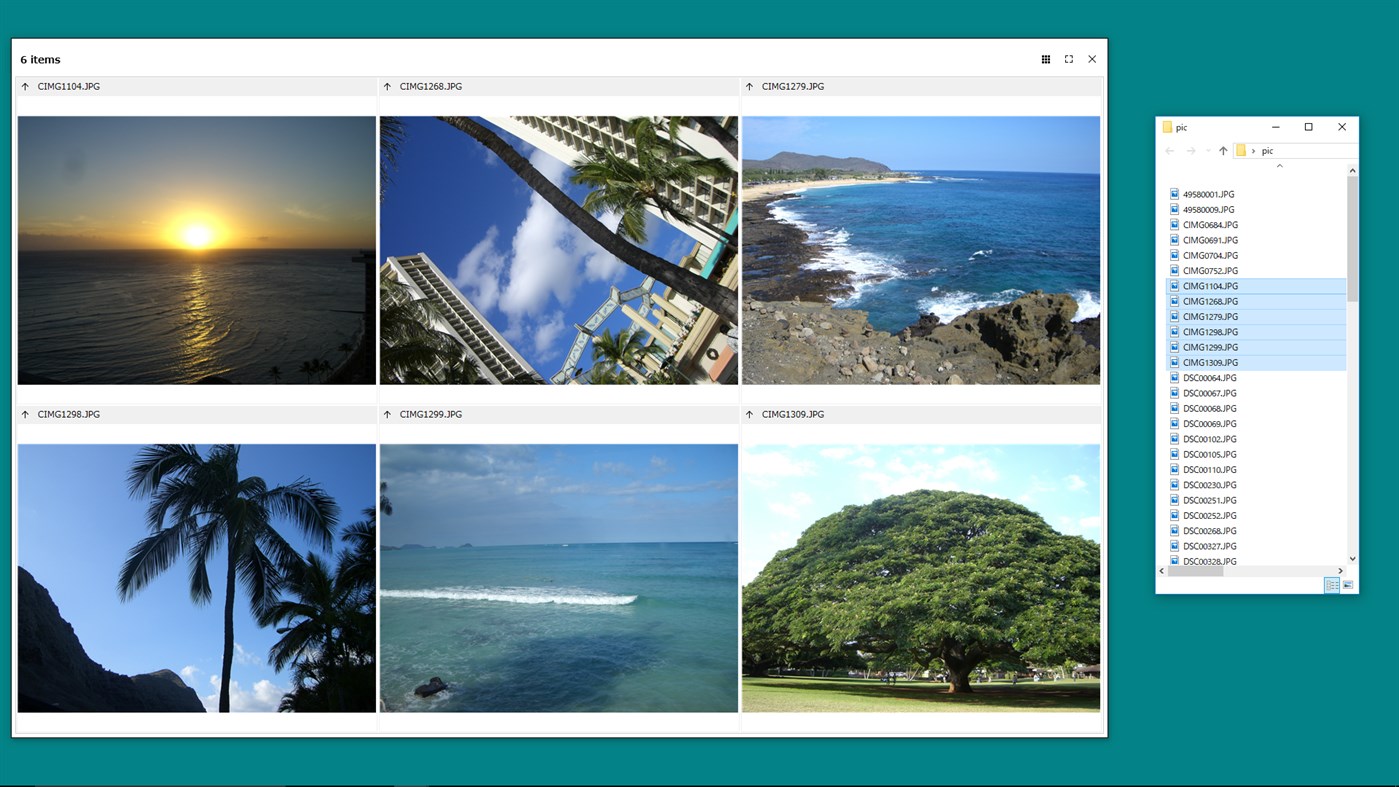Switch Explorer to large thumbnails view
Viewport: 1399px width, 787px height.
[1345, 585]
